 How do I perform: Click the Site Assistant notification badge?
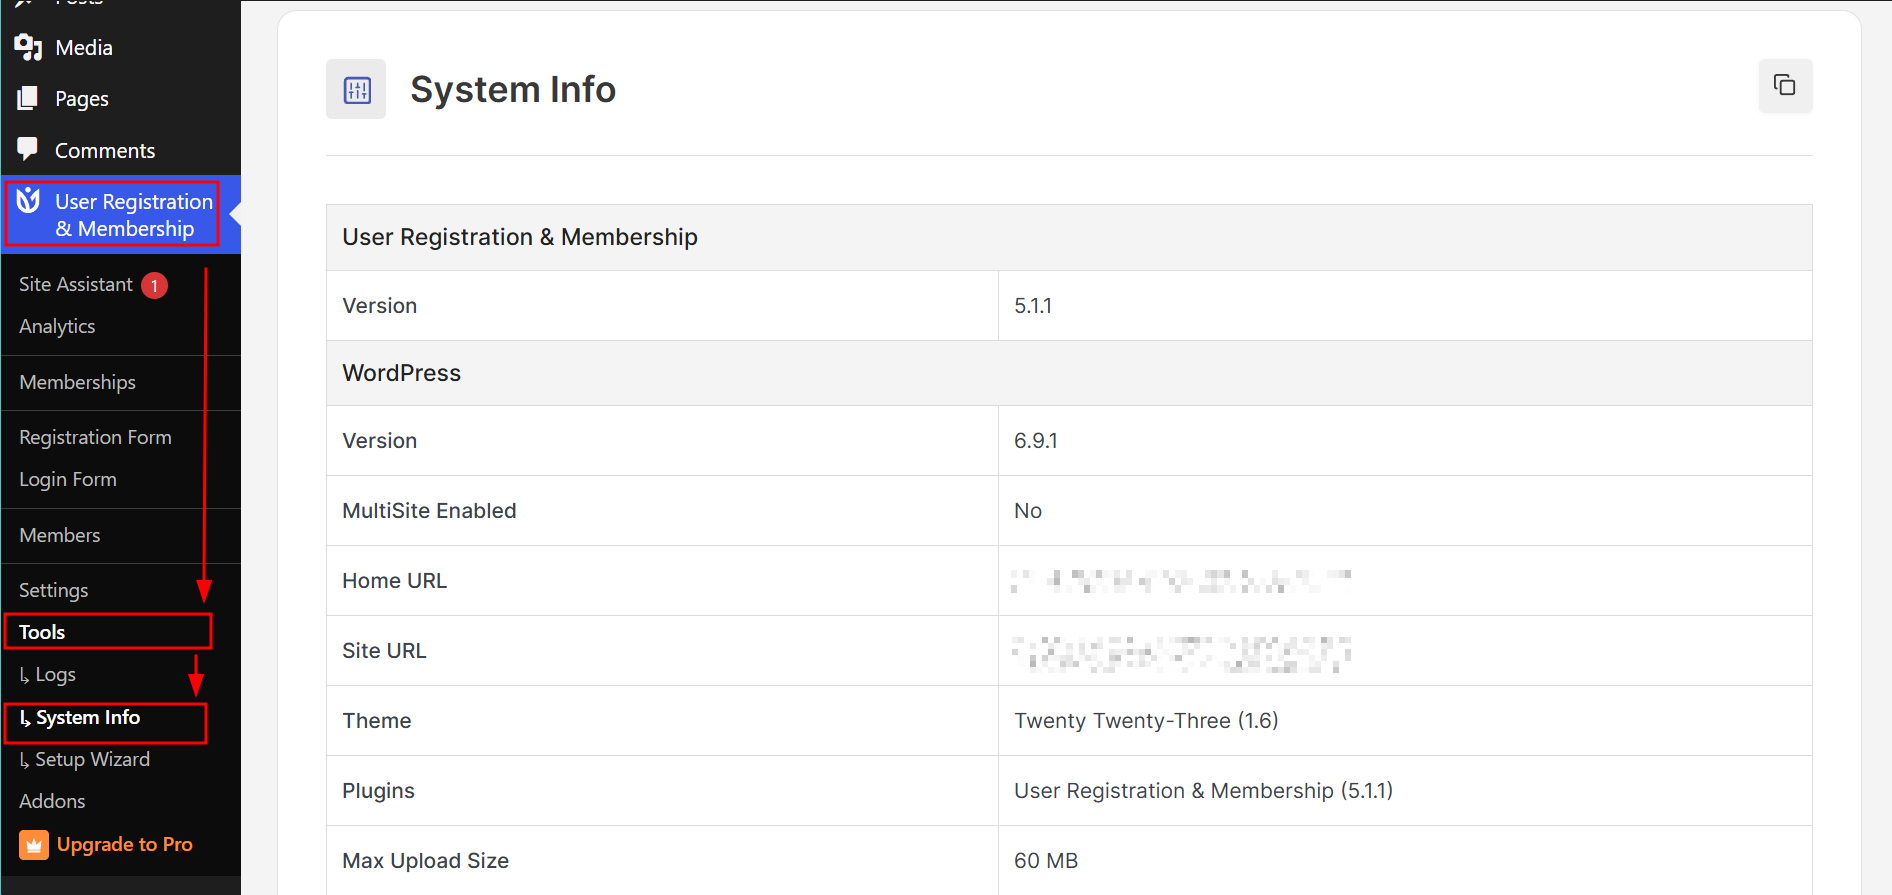point(154,285)
